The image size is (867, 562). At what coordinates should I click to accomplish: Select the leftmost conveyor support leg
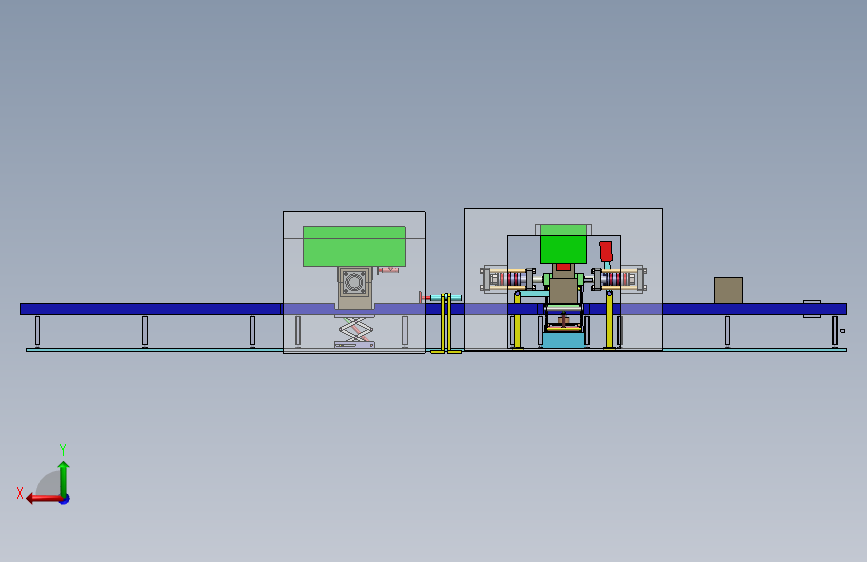click(x=38, y=331)
